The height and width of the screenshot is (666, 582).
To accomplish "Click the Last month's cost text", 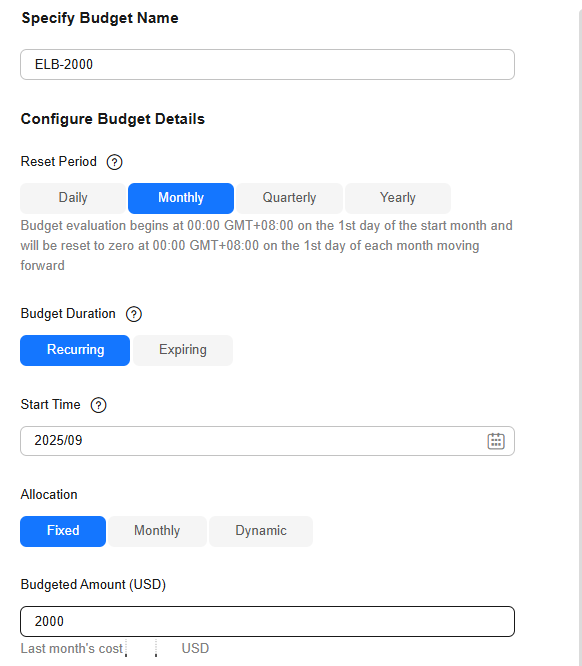I will pos(71,649).
